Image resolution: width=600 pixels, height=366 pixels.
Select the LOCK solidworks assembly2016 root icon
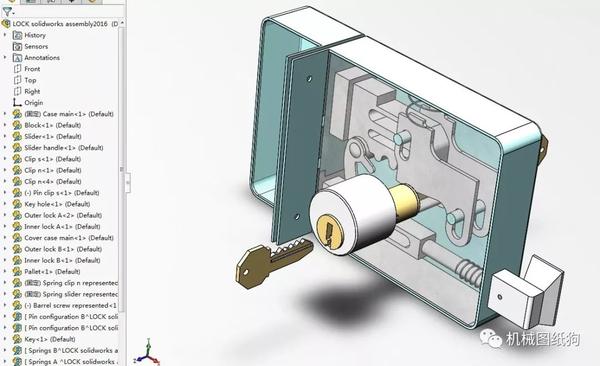tap(6, 24)
